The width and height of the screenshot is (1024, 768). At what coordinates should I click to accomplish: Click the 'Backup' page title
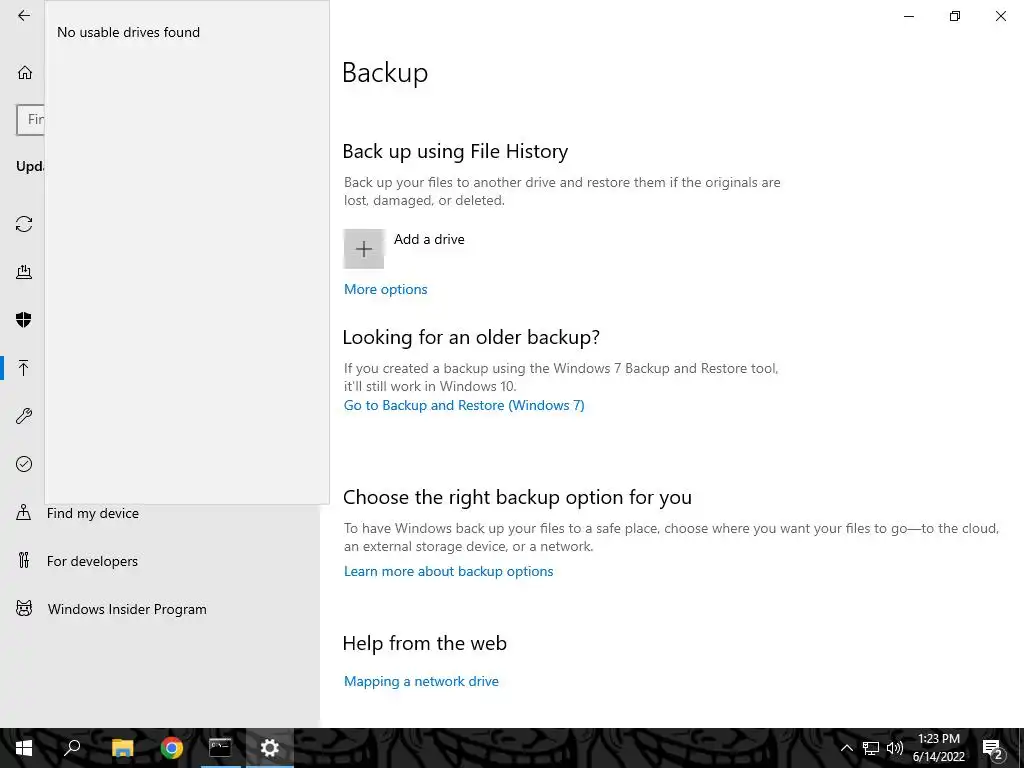[385, 72]
